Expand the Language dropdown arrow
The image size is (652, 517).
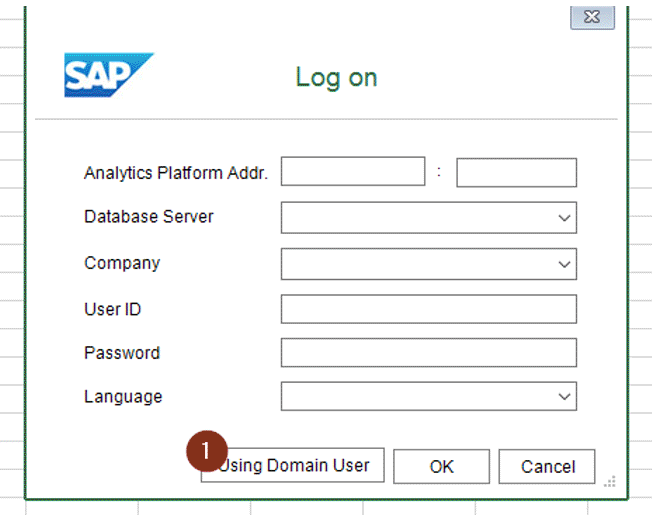(564, 396)
